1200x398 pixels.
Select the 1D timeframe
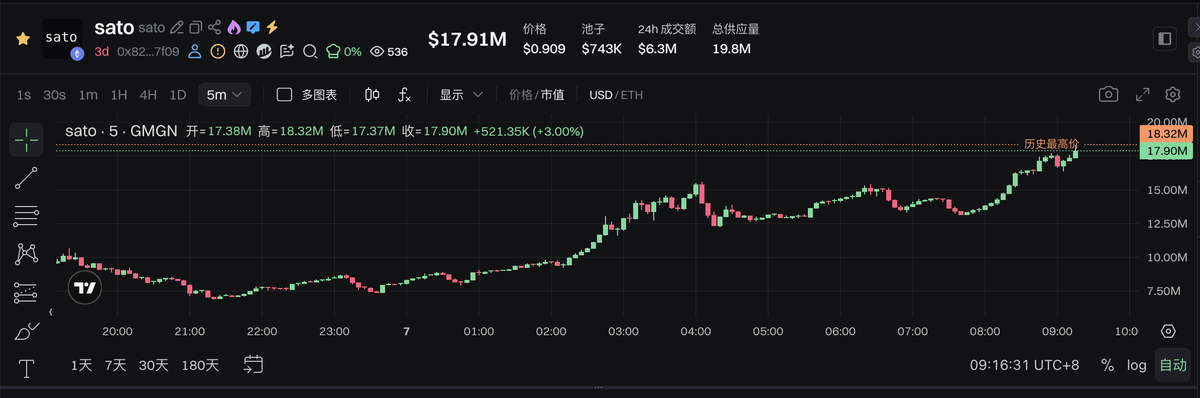178,95
